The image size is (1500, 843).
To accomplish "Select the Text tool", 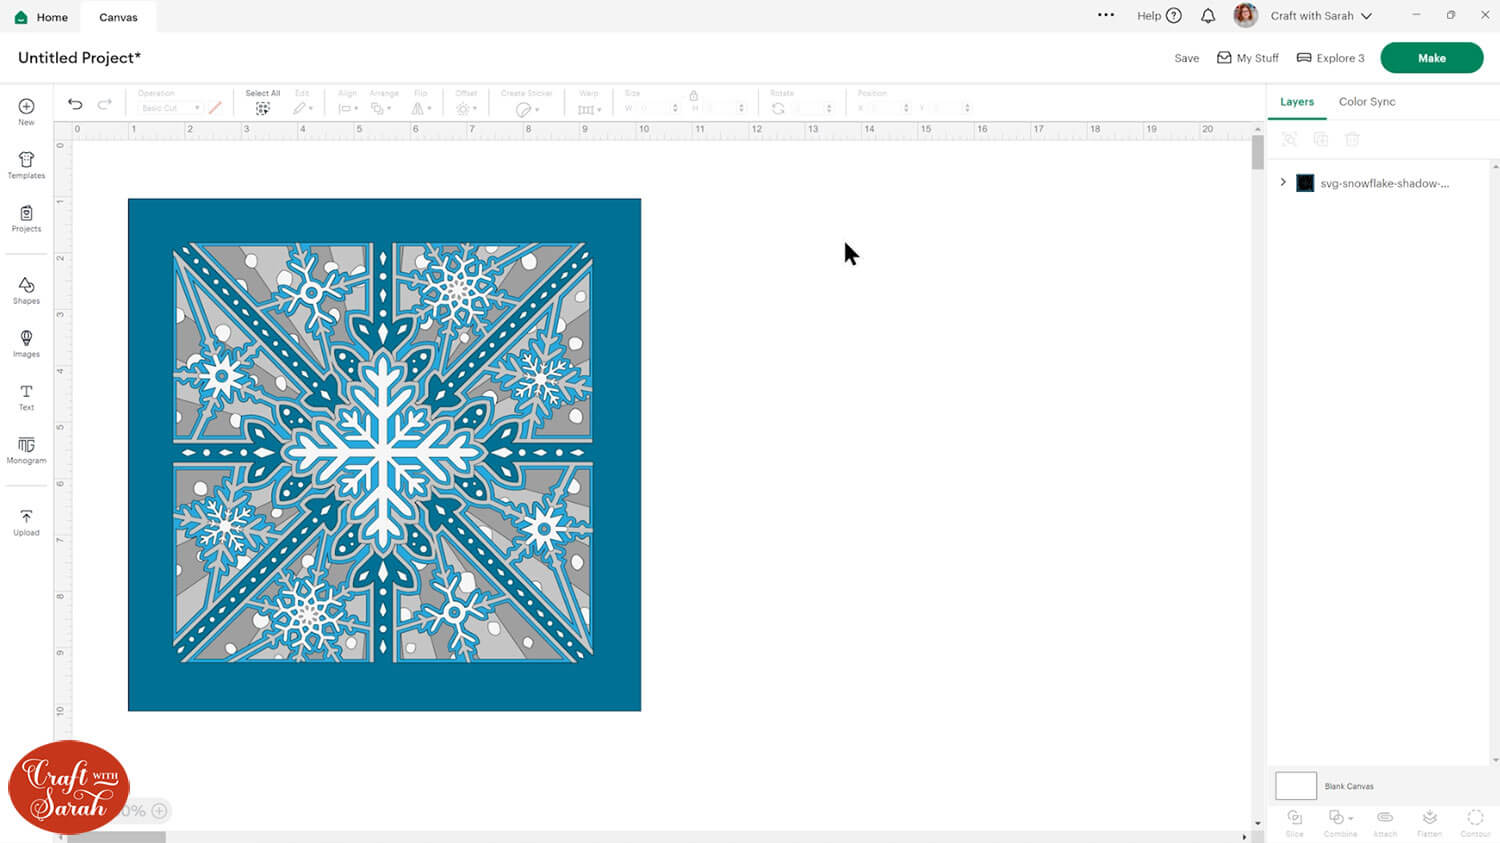I will 26,397.
